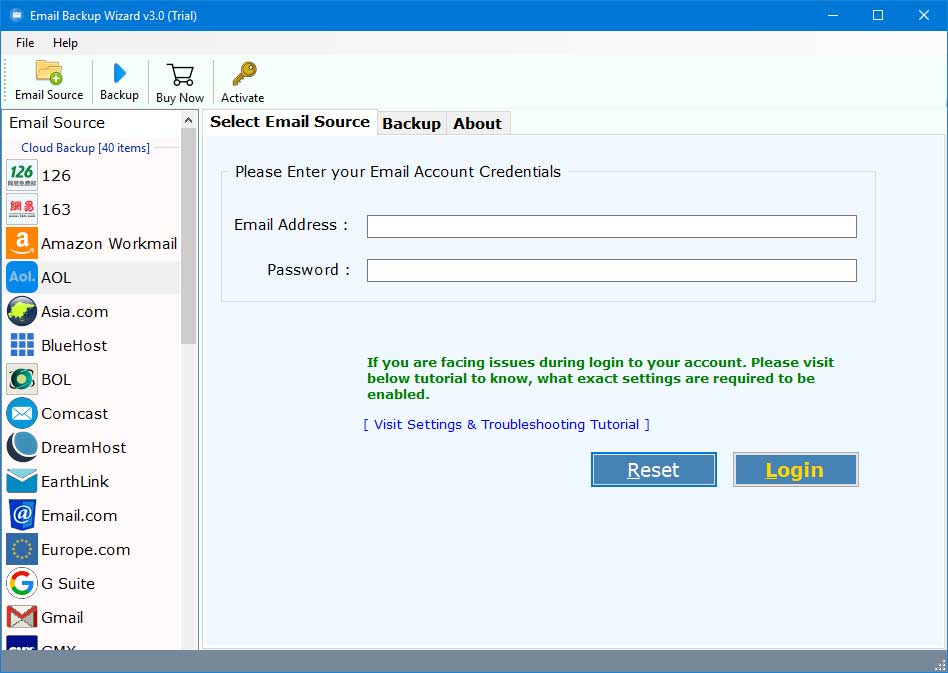
Task: Click the source list scrollbar thumb
Action: pyautogui.click(x=189, y=236)
